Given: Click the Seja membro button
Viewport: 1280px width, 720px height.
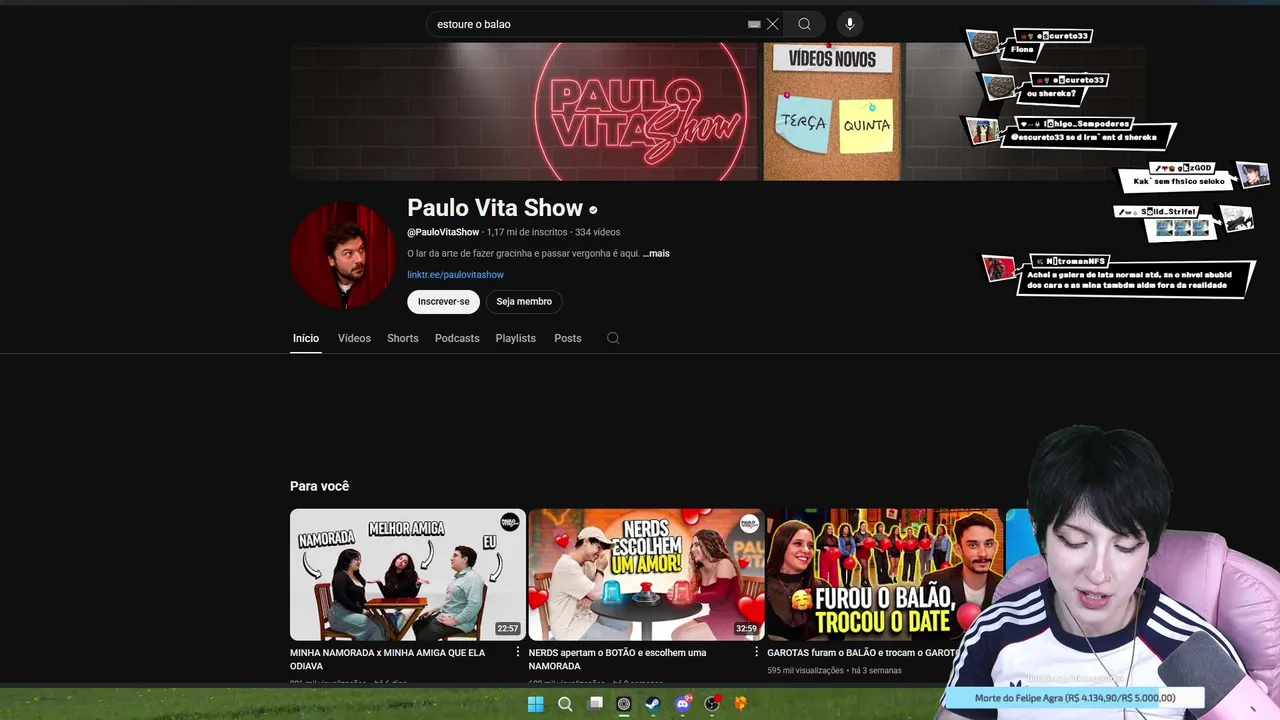Looking at the screenshot, I should click(x=524, y=302).
